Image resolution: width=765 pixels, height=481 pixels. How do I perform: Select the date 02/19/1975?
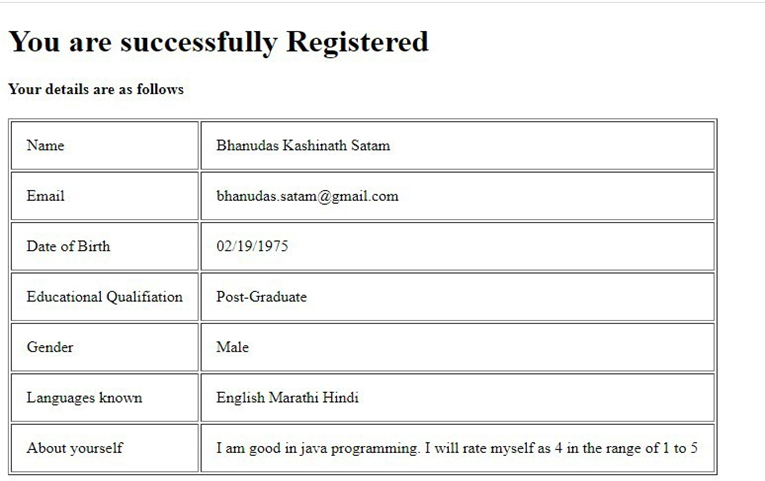252,246
